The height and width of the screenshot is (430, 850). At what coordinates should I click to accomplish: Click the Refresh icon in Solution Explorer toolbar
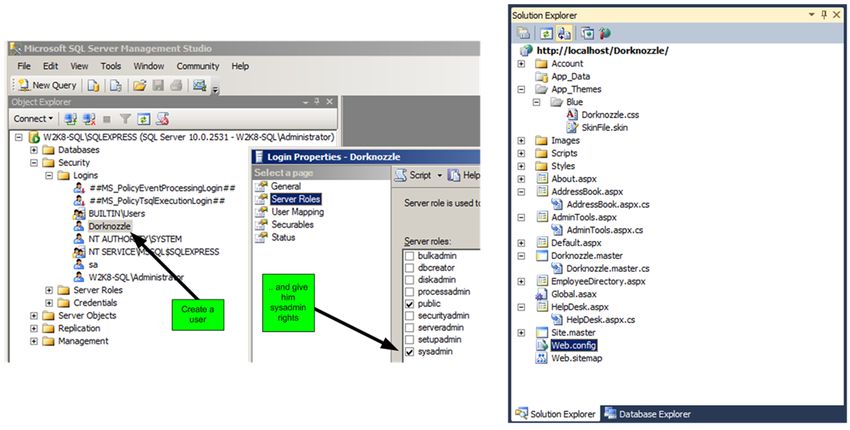pos(546,34)
